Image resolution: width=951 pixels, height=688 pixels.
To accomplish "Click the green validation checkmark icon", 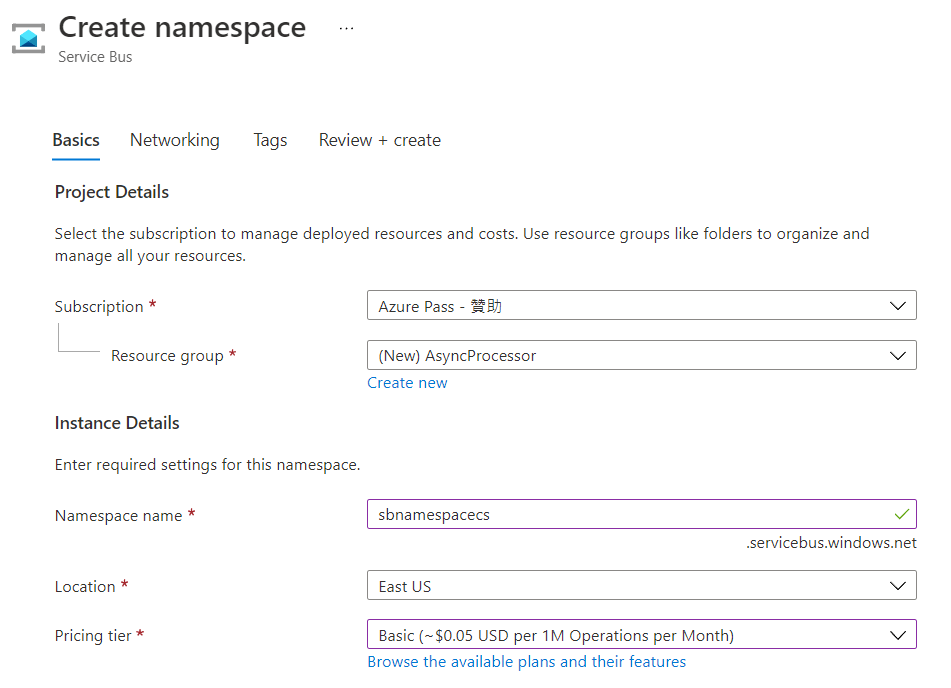I will (901, 514).
